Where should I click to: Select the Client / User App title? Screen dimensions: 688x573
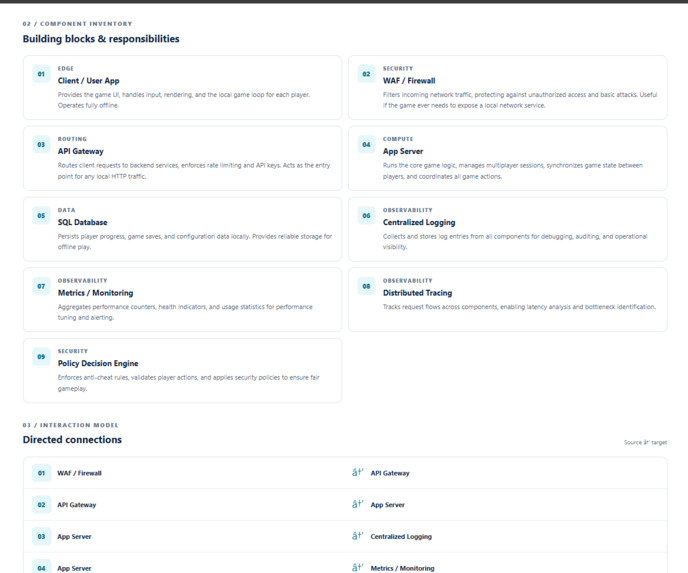click(89, 81)
